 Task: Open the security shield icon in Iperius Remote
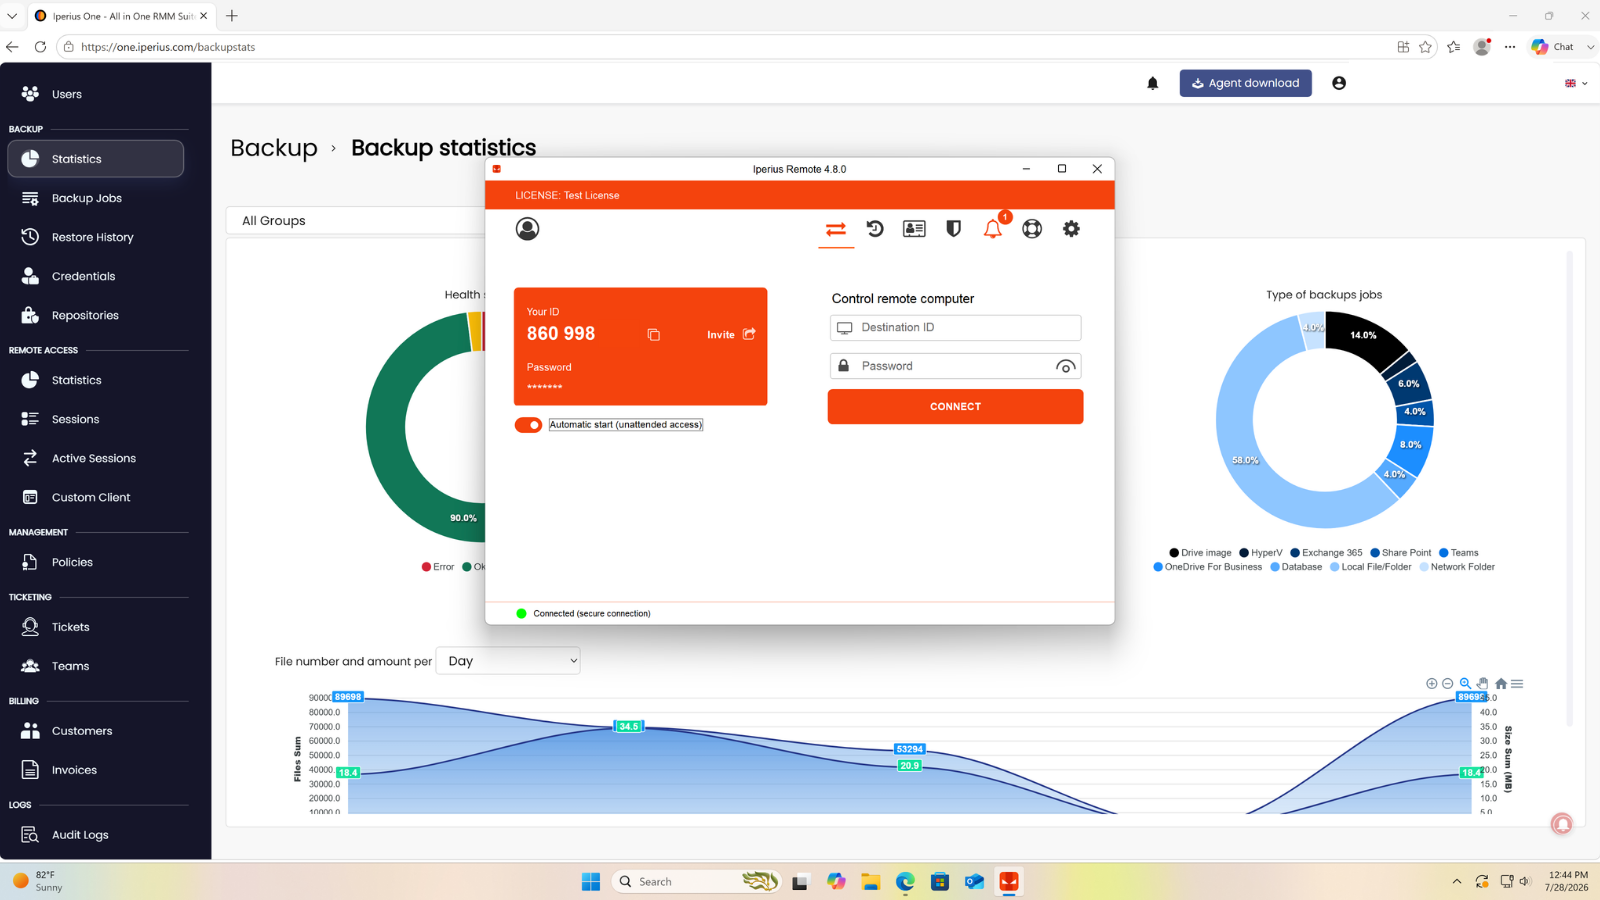954,229
